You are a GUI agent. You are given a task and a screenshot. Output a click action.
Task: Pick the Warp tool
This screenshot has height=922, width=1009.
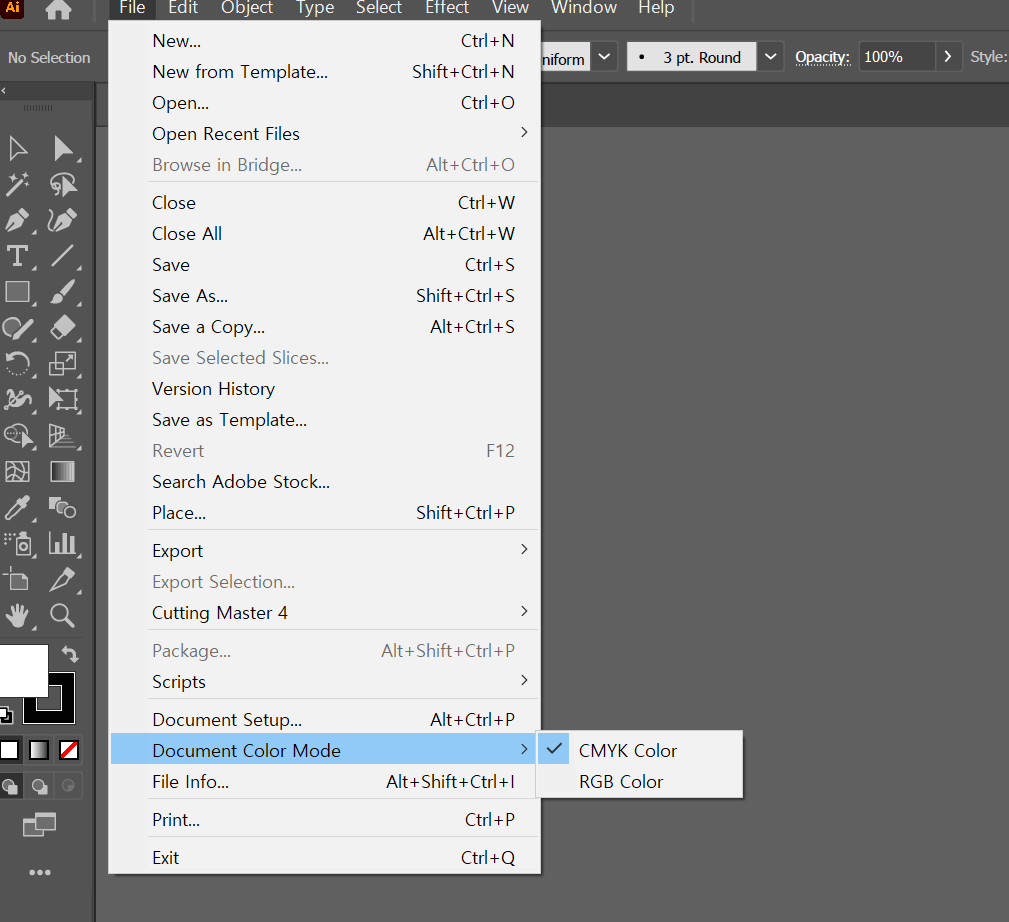(x=18, y=400)
